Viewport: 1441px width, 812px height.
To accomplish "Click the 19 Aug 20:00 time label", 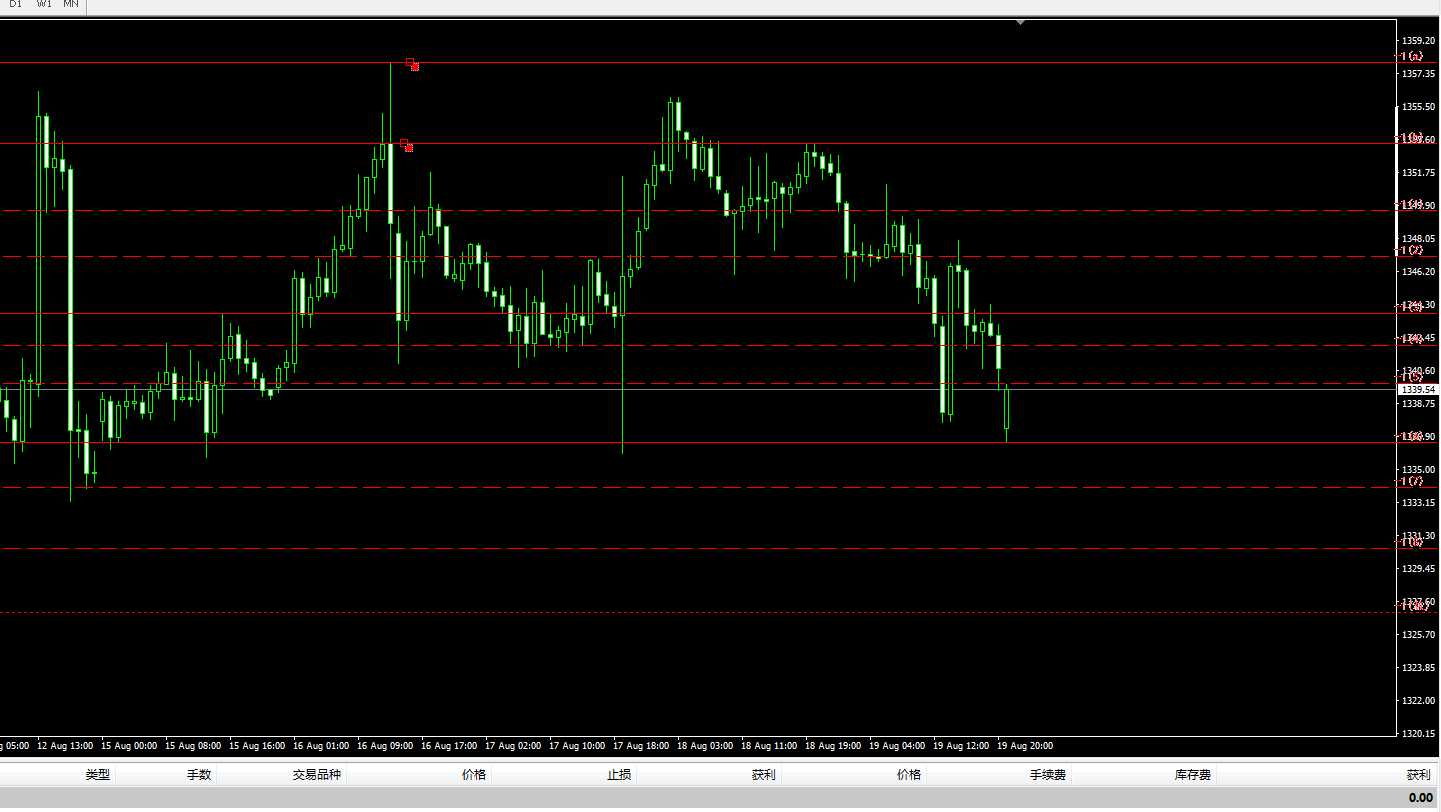I will coord(1025,746).
